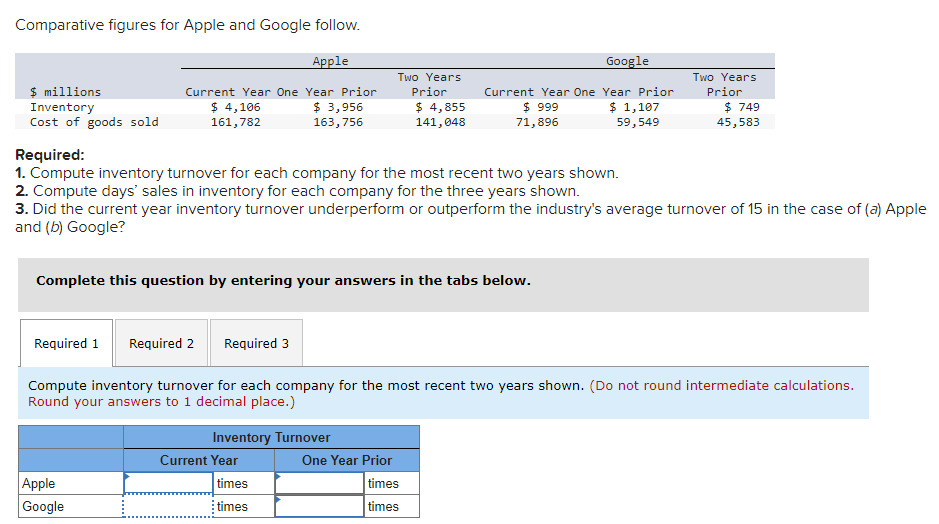Open the Required 1 tab

pos(66,343)
